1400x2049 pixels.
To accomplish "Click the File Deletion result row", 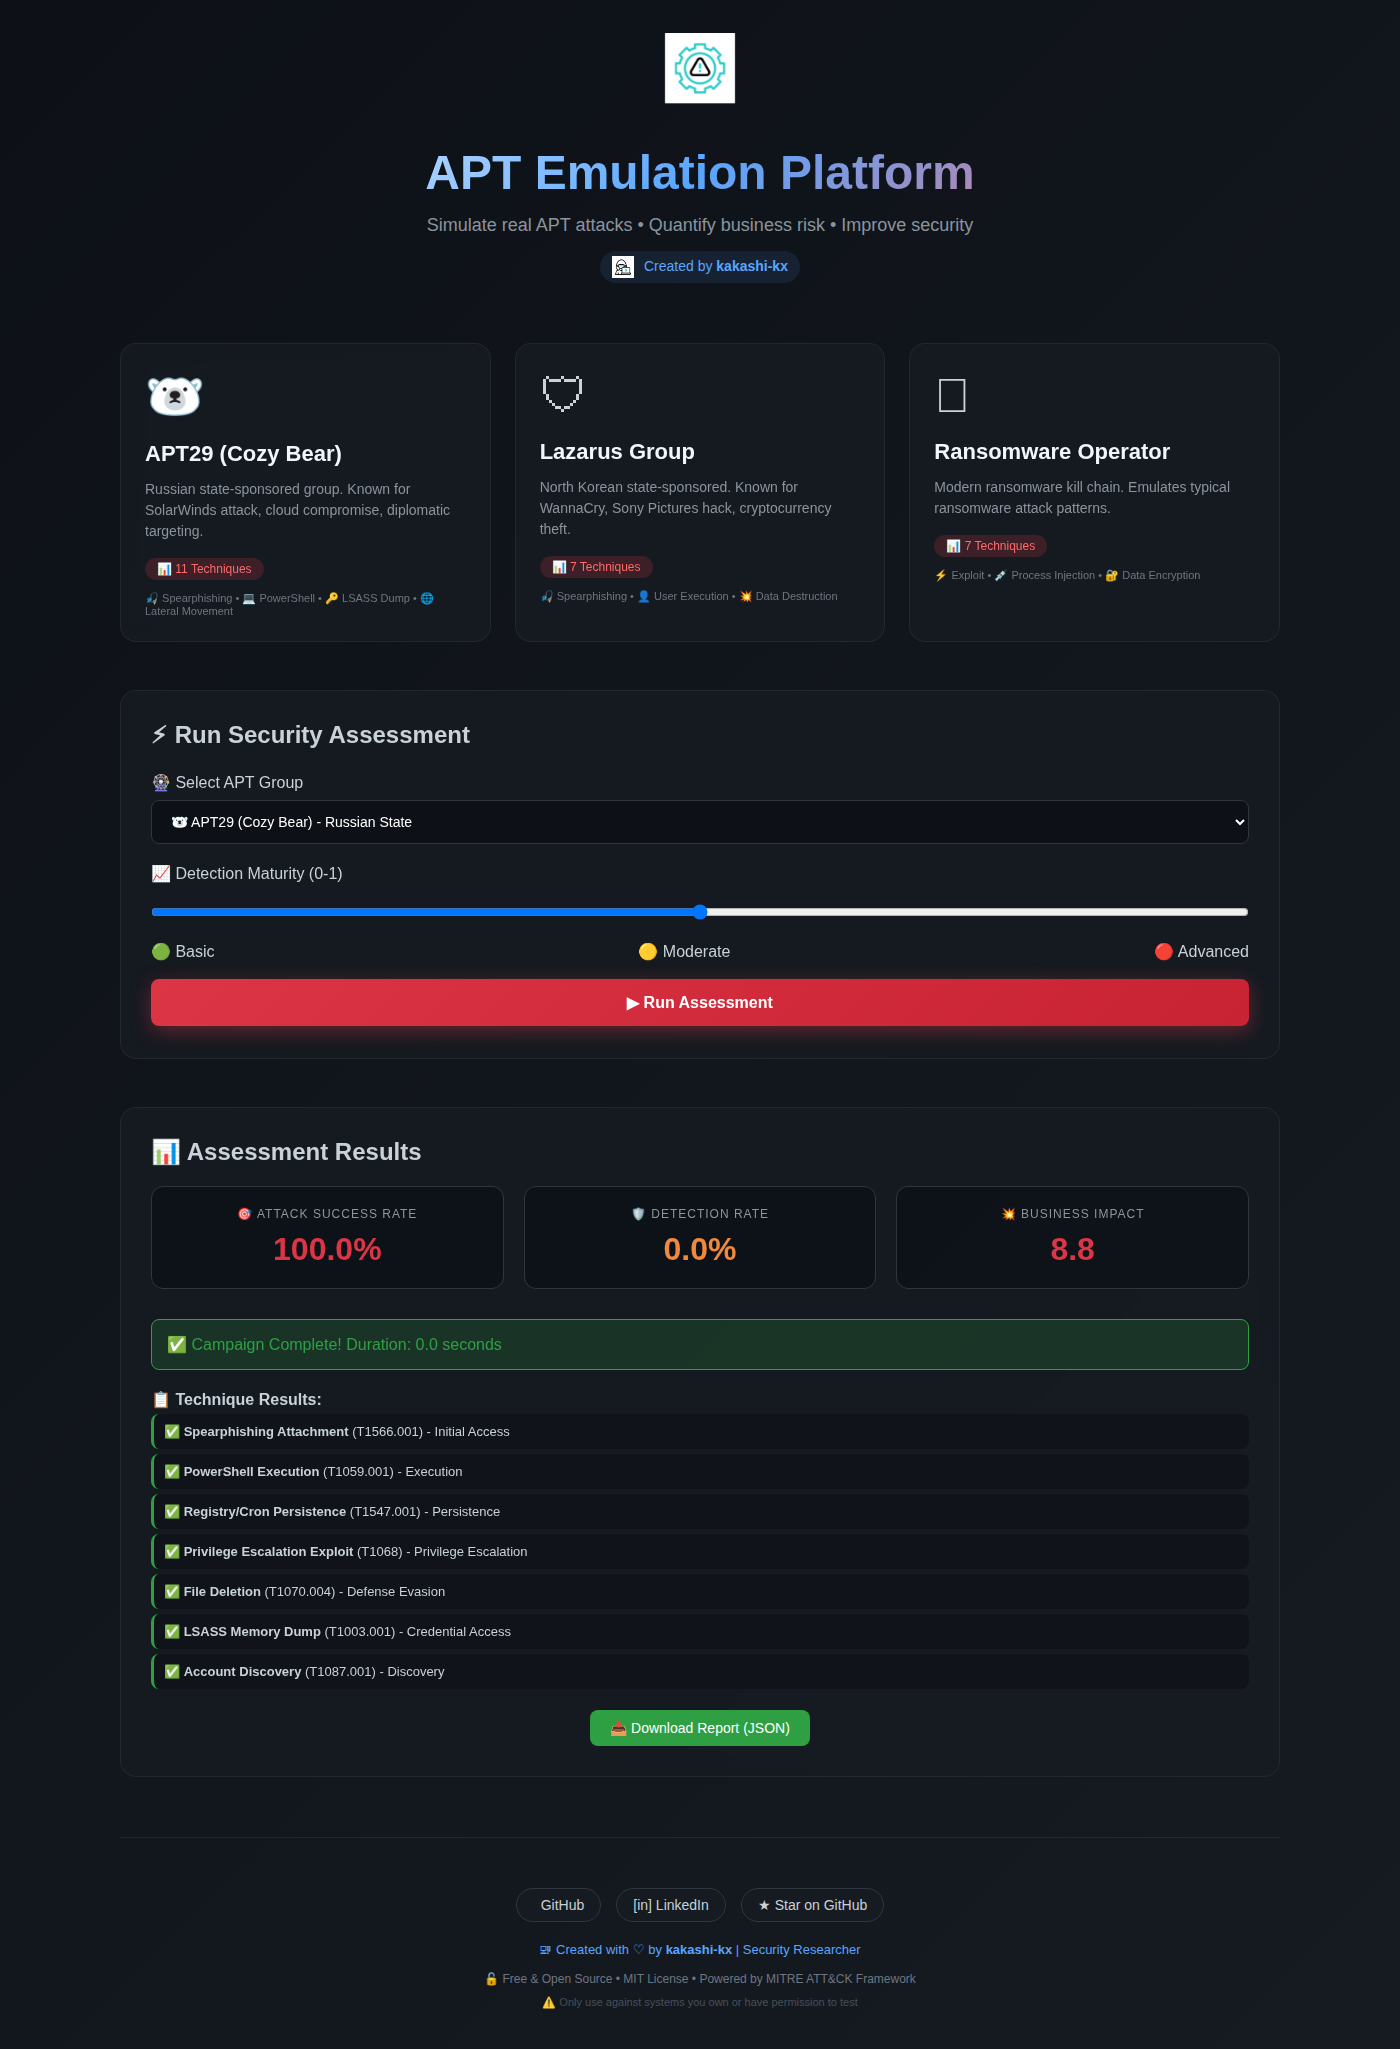I will (700, 1592).
